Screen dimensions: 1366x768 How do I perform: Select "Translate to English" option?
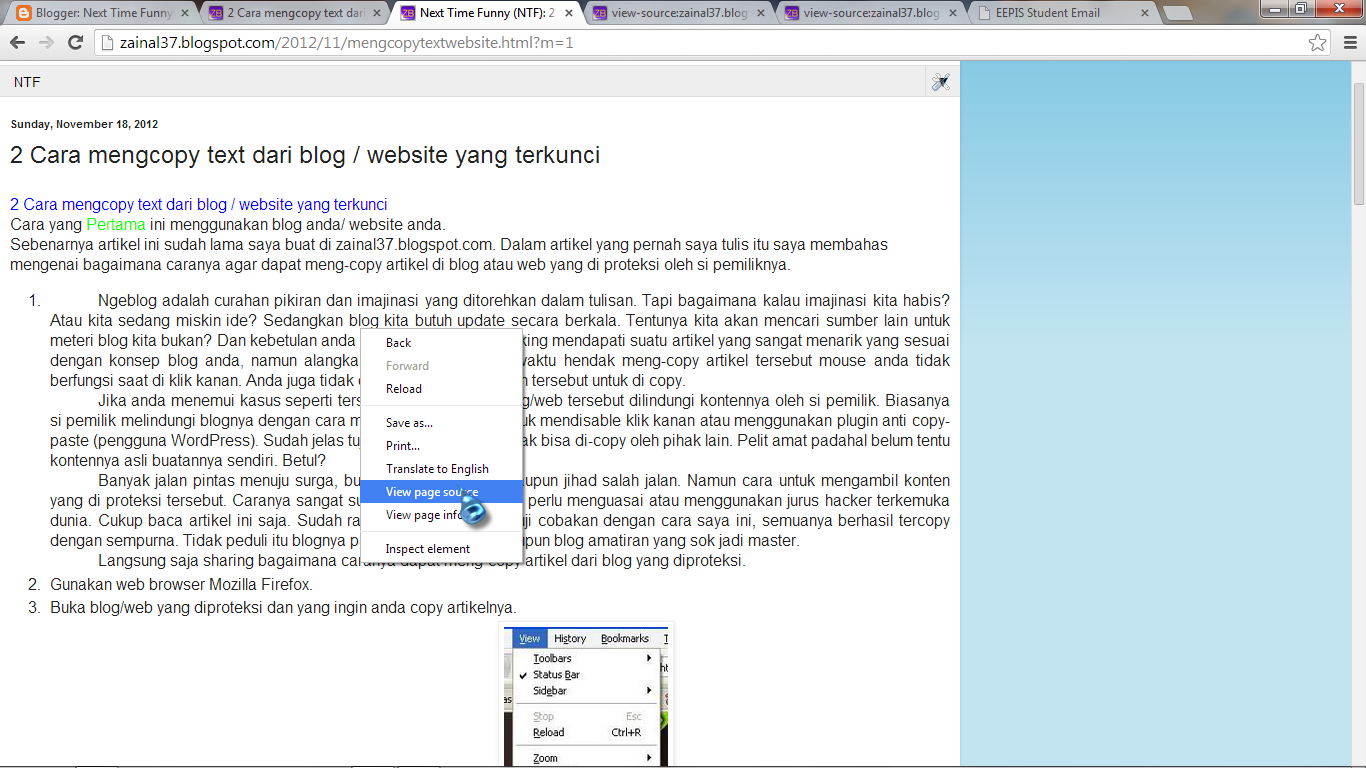(x=436, y=468)
